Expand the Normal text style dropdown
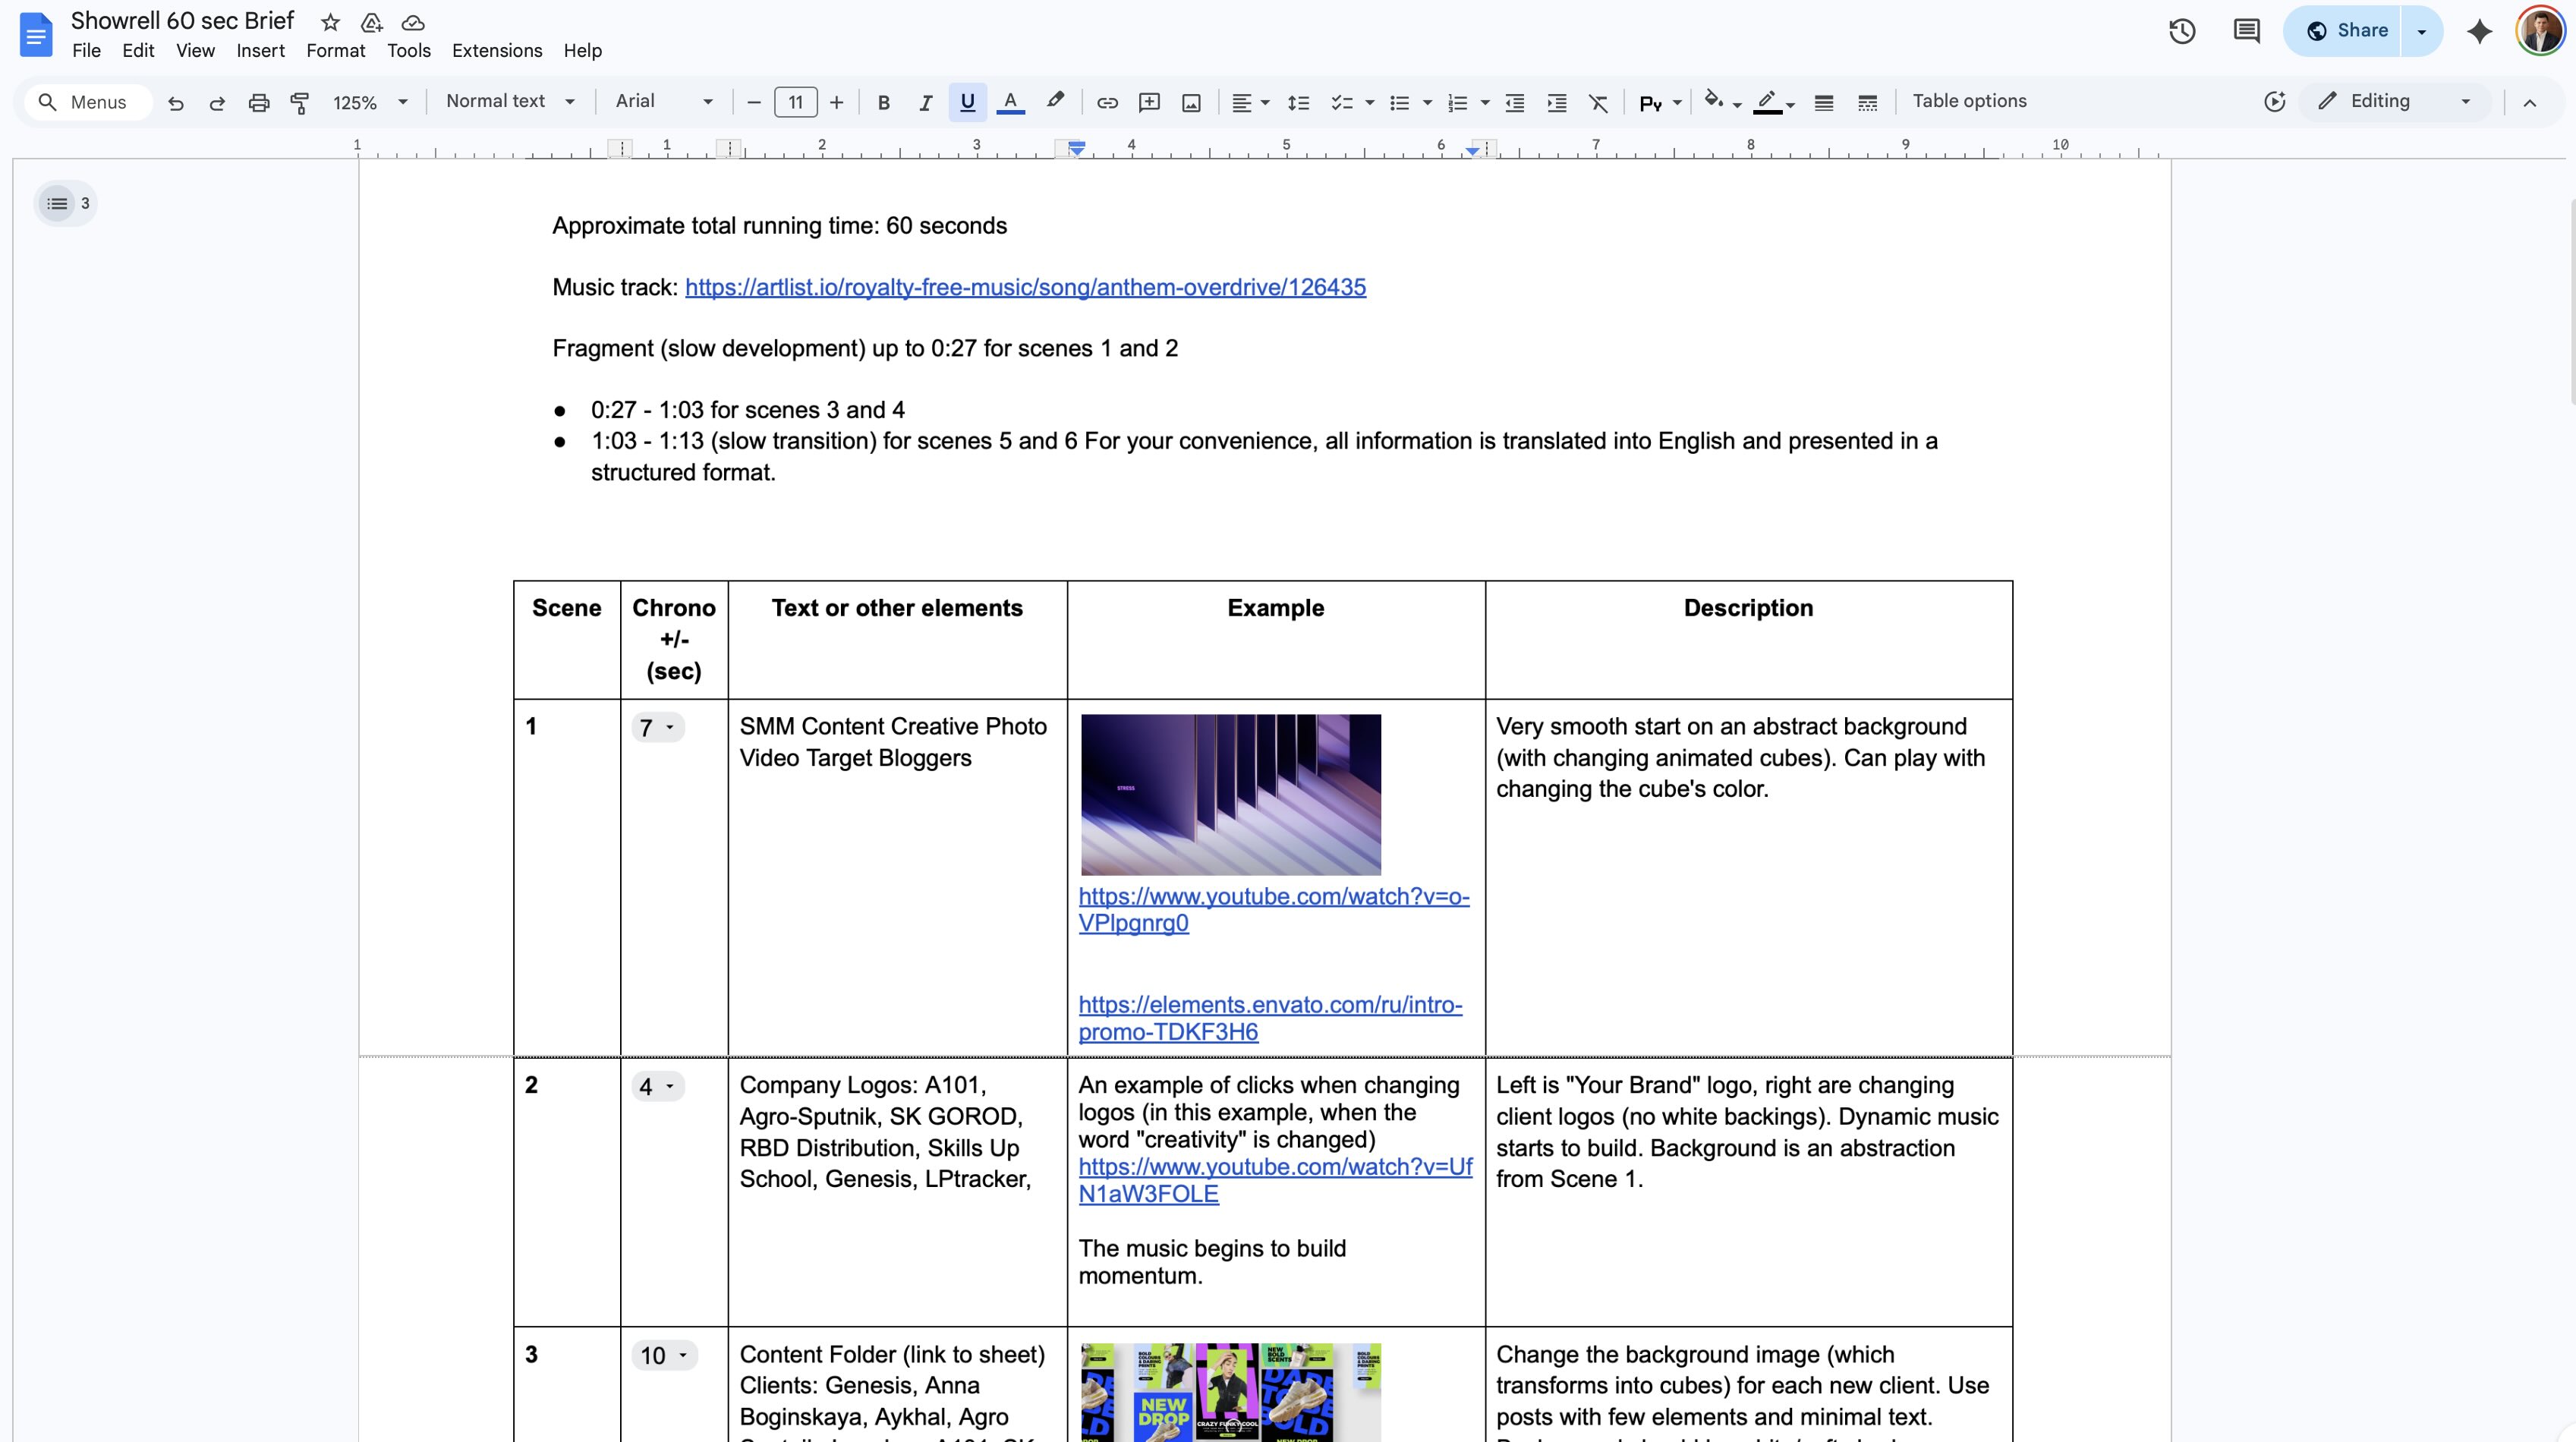The width and height of the screenshot is (2576, 1442). click(510, 101)
